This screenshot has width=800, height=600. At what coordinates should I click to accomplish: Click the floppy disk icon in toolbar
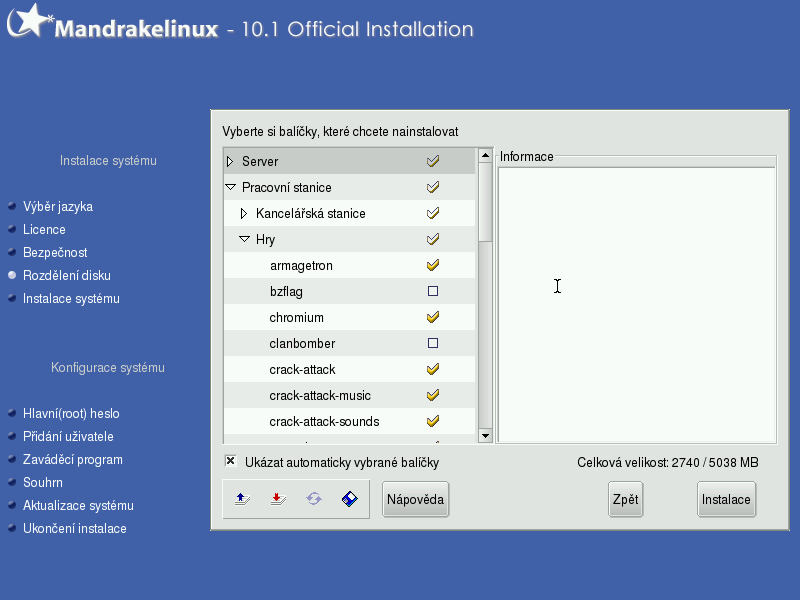point(349,499)
